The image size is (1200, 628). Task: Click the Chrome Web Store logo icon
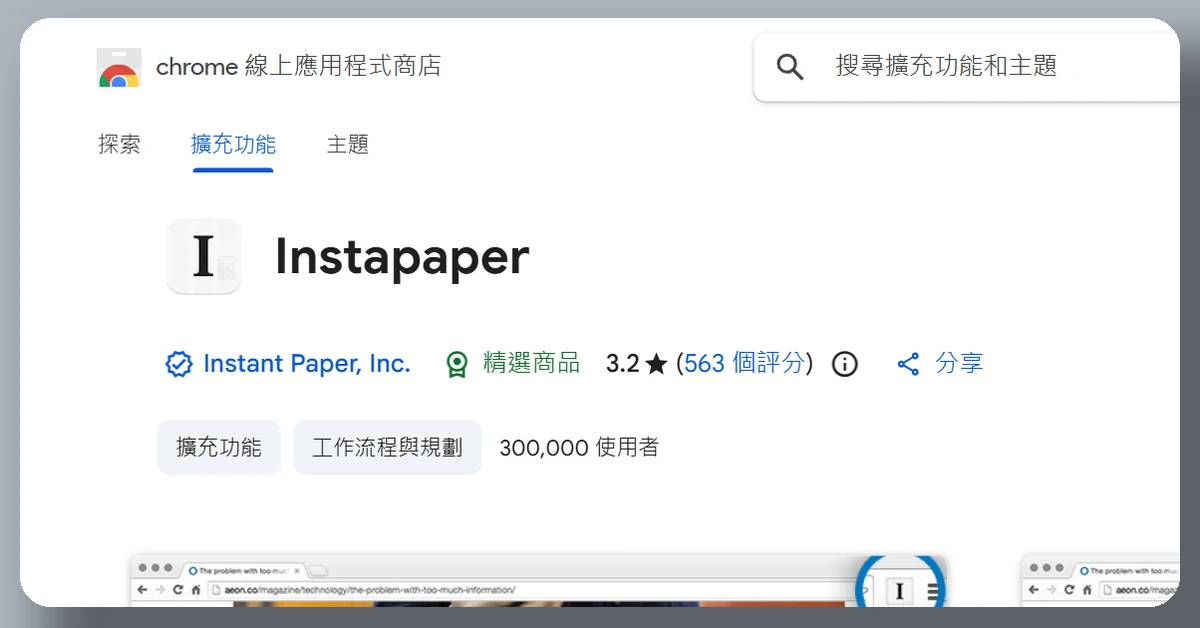point(118,68)
